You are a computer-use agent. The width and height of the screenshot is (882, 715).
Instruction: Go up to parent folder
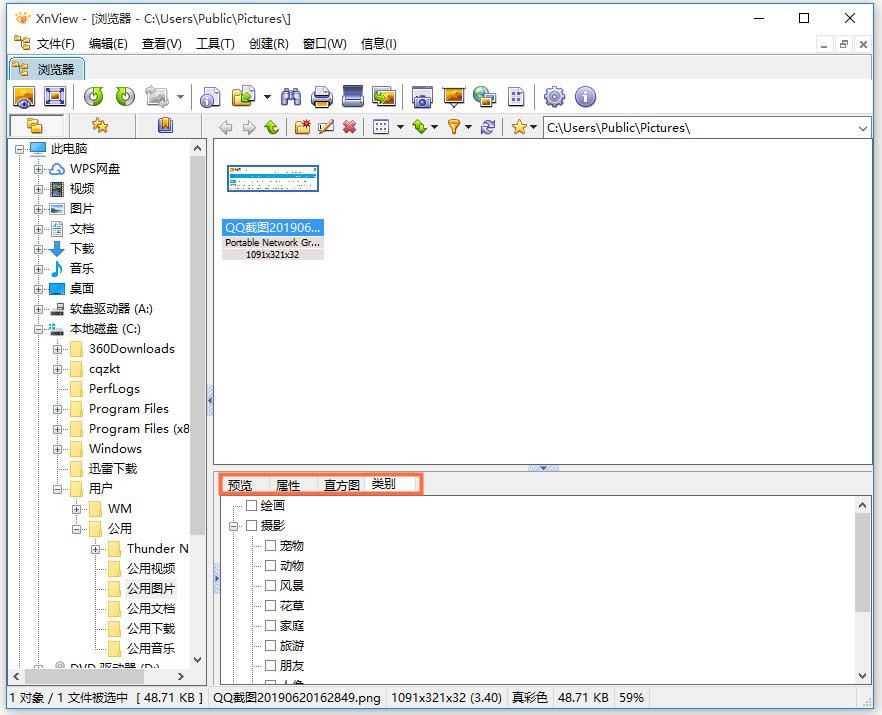pyautogui.click(x=272, y=128)
